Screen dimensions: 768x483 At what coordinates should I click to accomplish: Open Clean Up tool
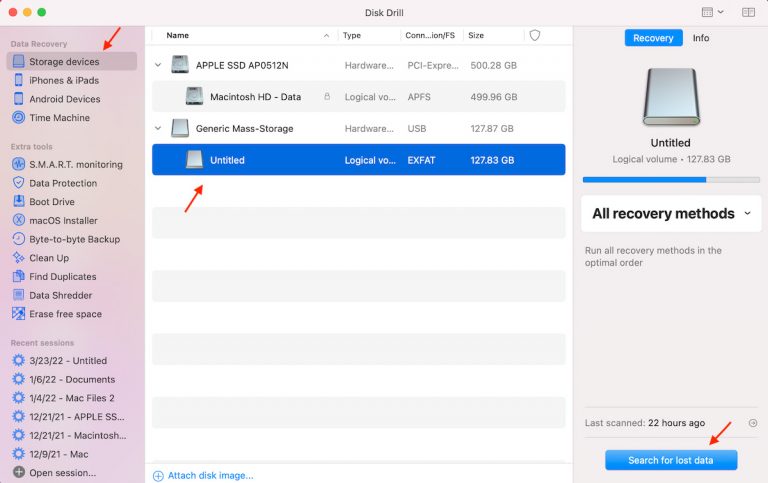(x=48, y=258)
